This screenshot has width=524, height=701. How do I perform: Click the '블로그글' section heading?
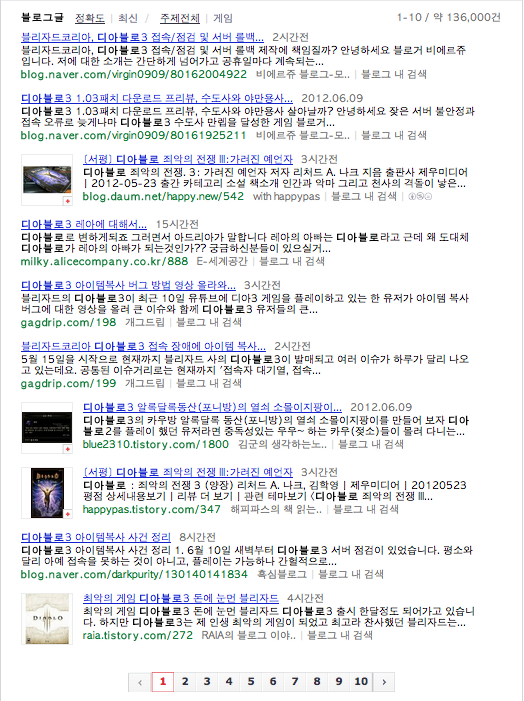tap(42, 18)
